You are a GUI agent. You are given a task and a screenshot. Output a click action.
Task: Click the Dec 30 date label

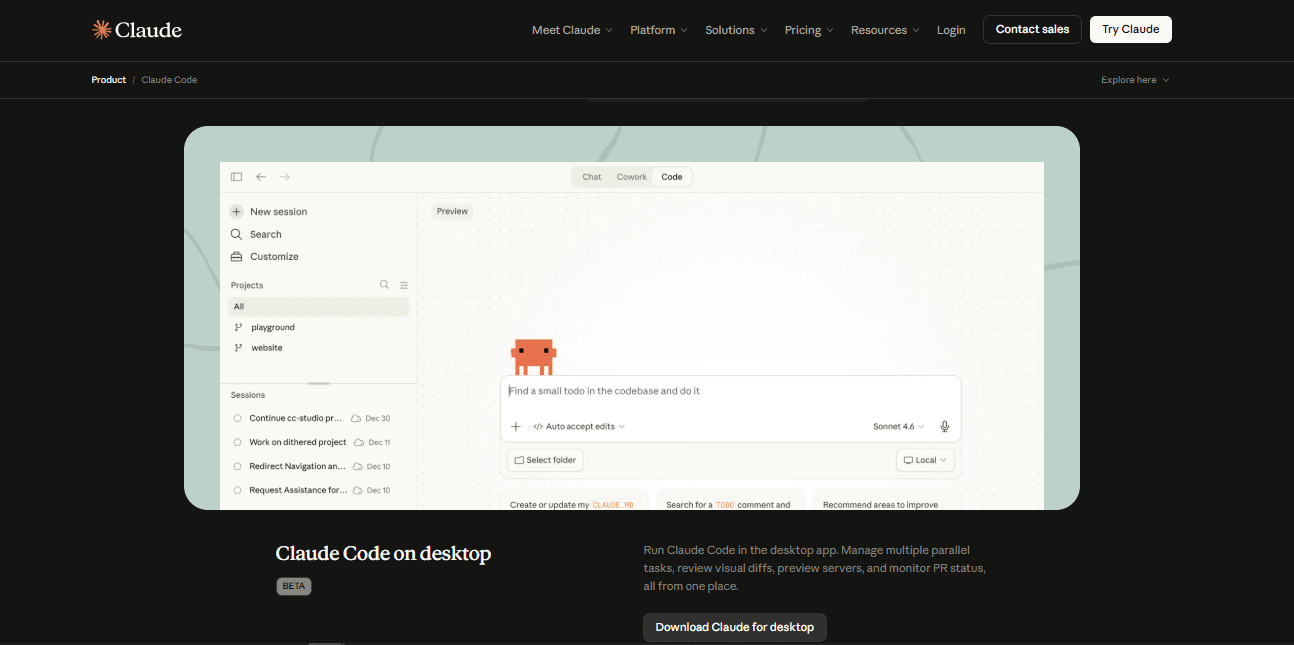click(378, 418)
